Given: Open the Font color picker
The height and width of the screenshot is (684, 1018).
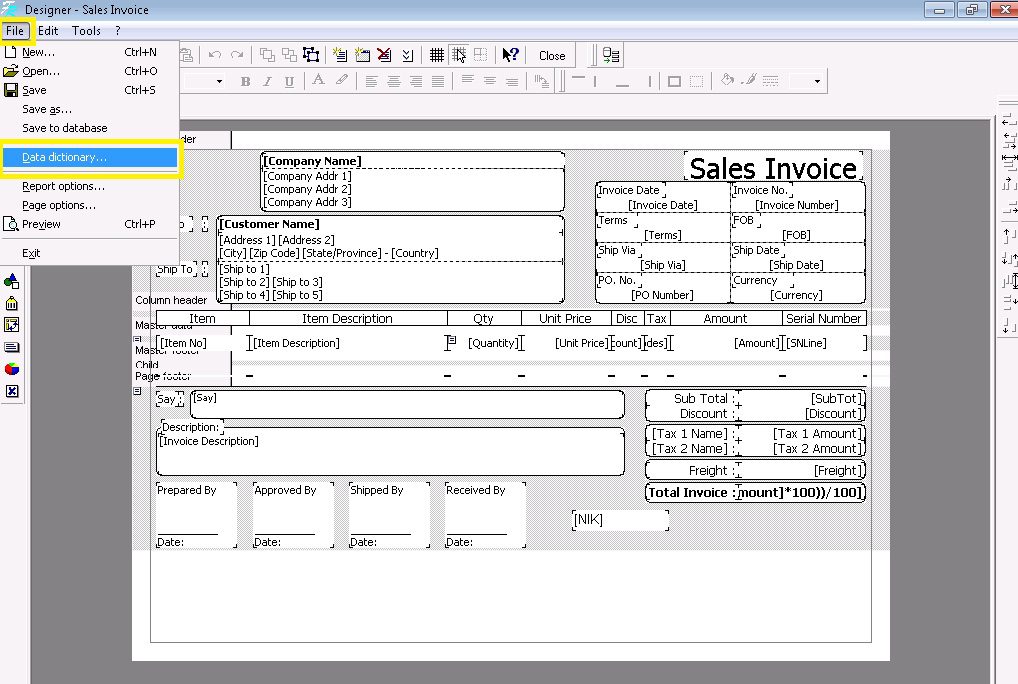Looking at the screenshot, I should (x=318, y=80).
